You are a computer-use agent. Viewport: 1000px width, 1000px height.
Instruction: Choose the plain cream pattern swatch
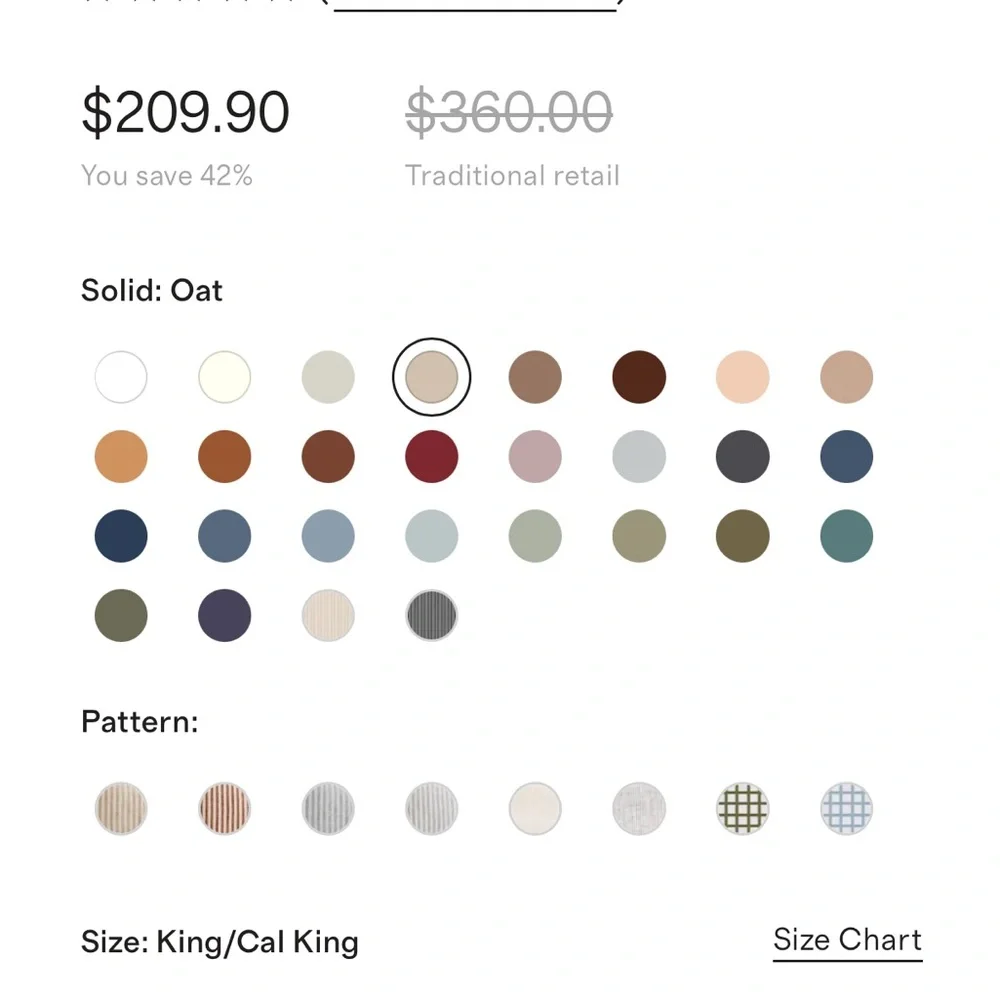[535, 809]
